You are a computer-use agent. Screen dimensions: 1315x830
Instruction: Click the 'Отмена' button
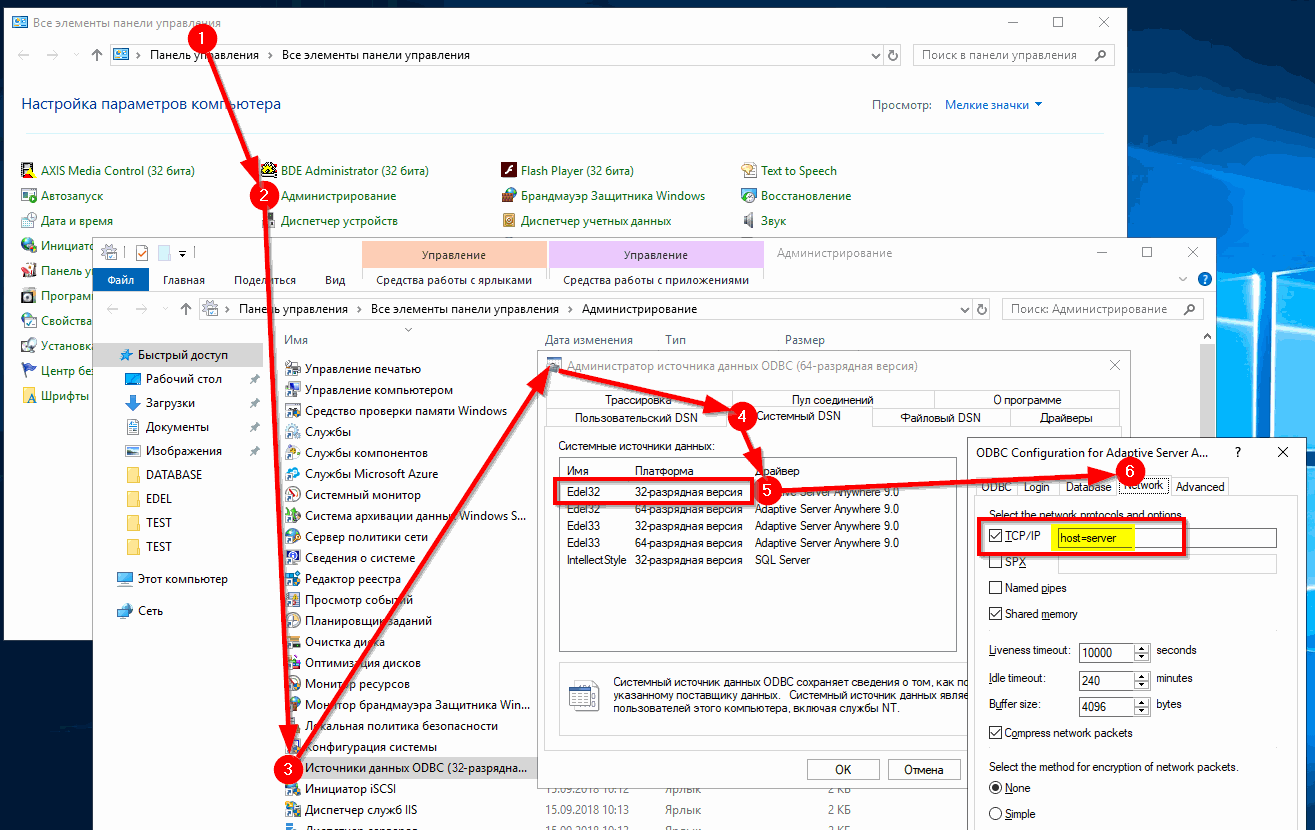point(923,769)
